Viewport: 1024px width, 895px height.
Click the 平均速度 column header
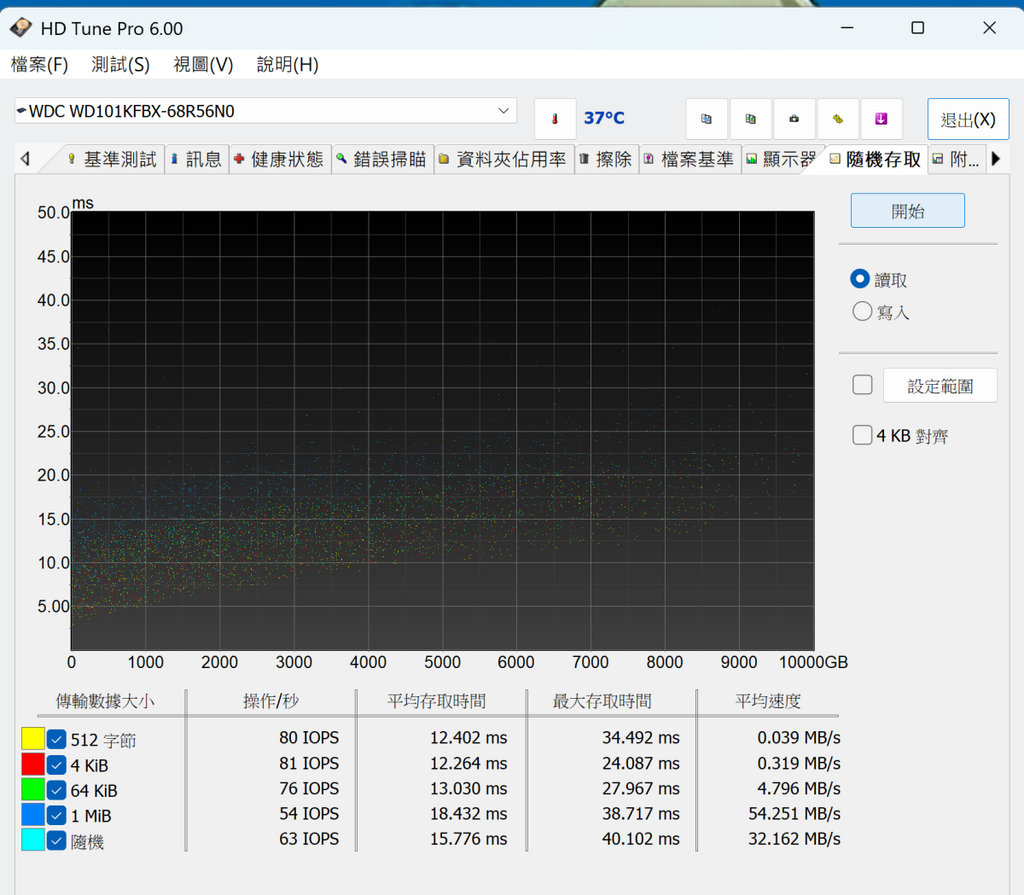click(x=768, y=701)
